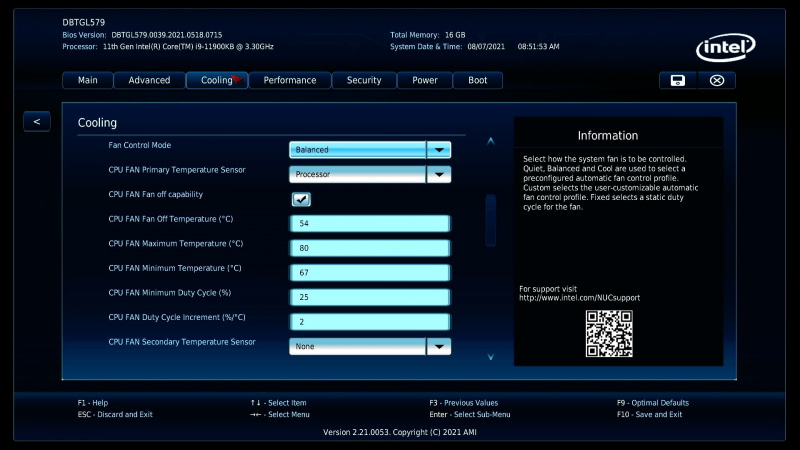This screenshot has height=450, width=800.
Task: Click the Information panel heading
Action: 608,136
